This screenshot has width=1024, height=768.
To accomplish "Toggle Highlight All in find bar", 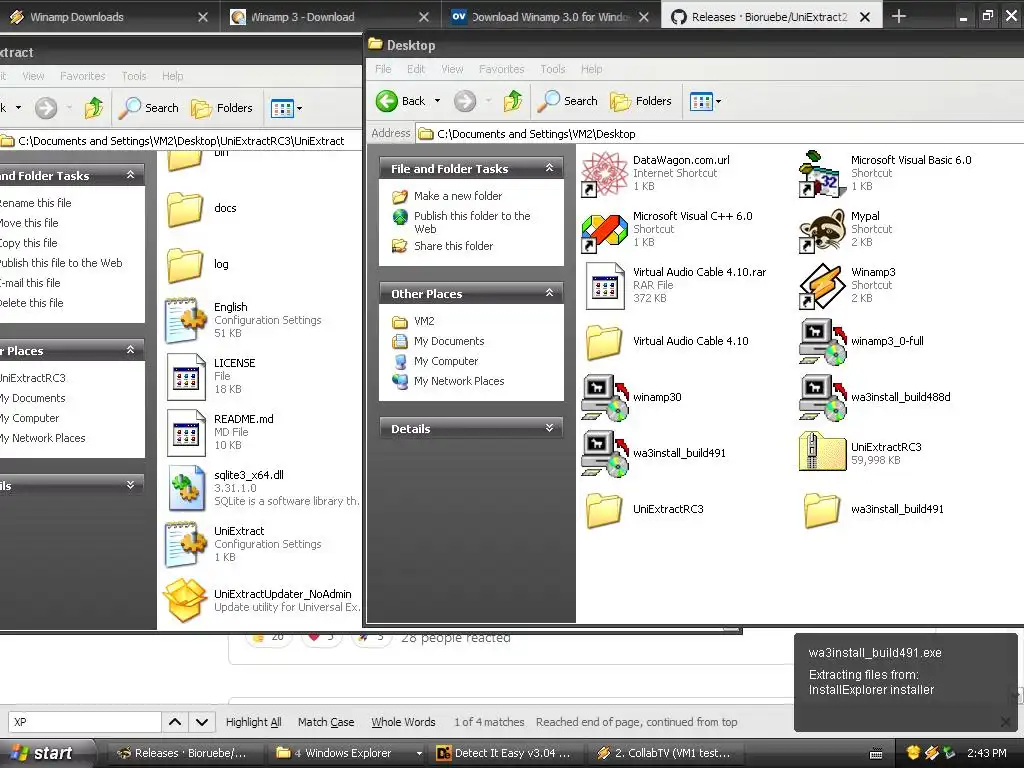I will (x=253, y=722).
